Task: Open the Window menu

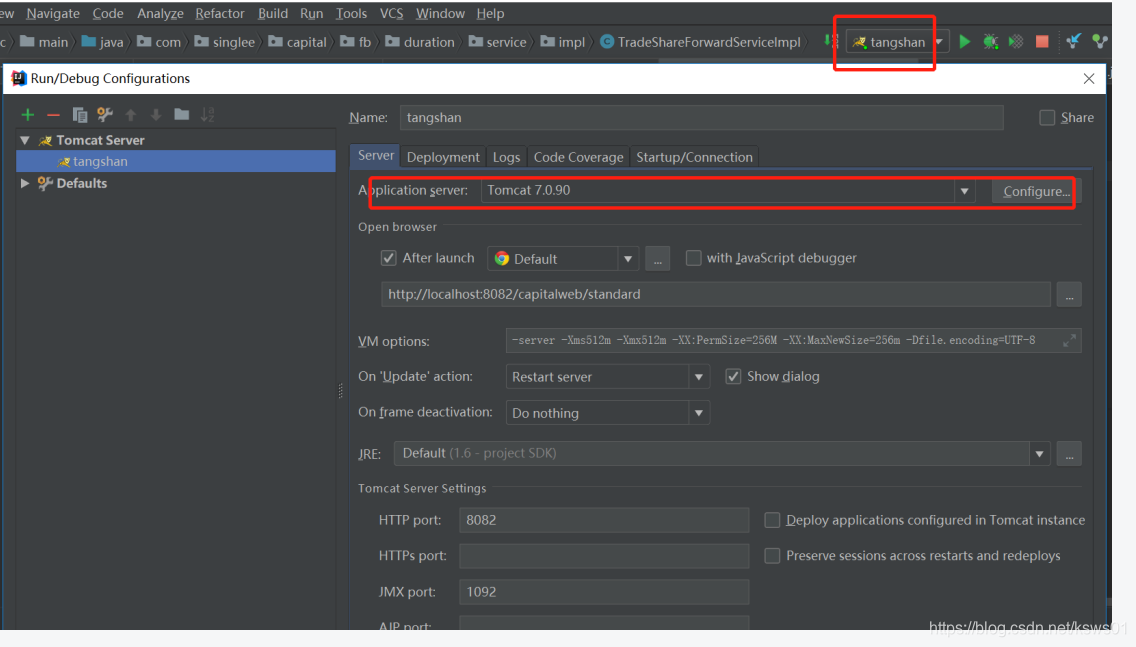Action: pos(440,13)
